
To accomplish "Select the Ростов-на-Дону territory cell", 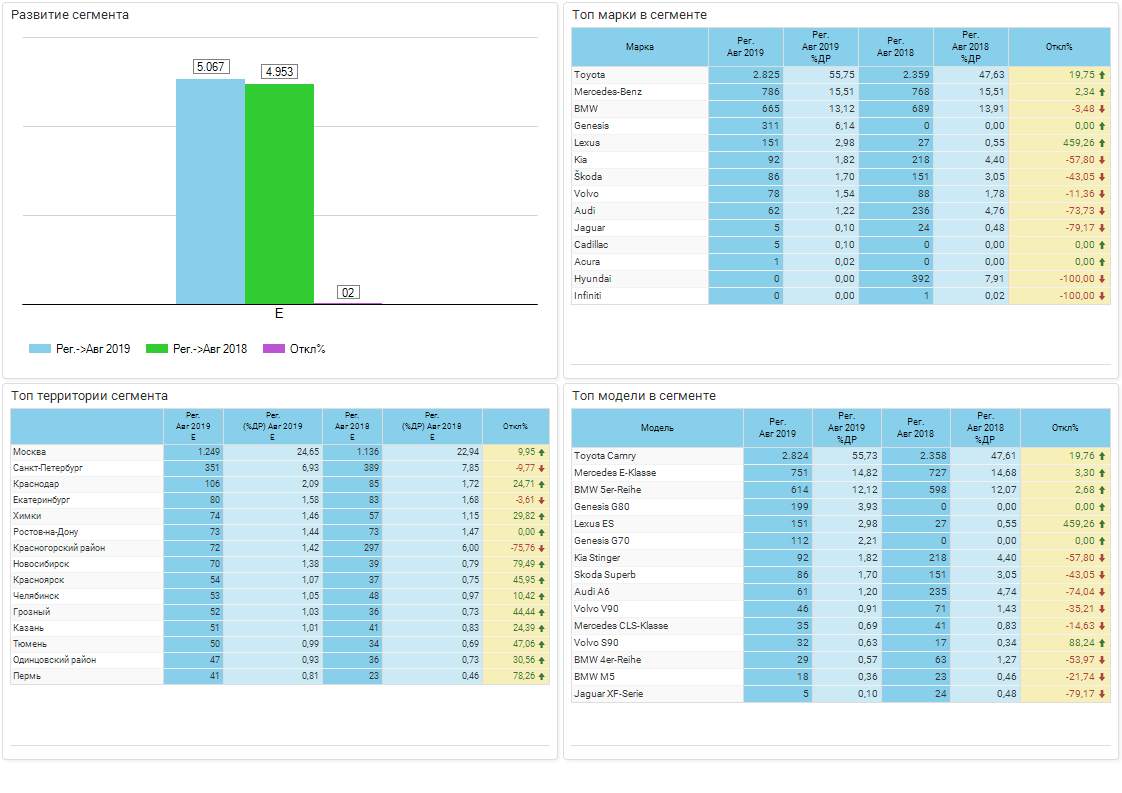I will pyautogui.click(x=87, y=532).
